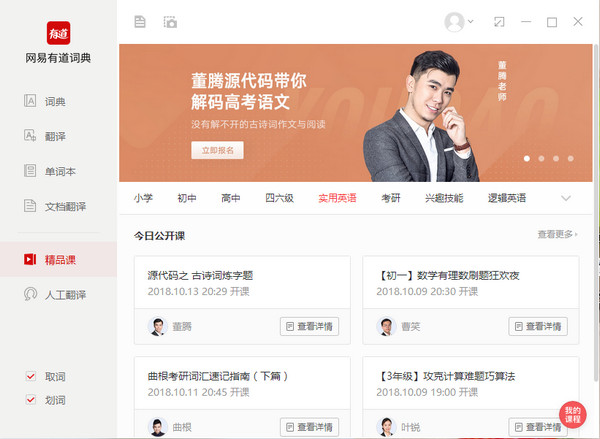
Task: Select the last banner carousel dot
Action: (569, 158)
